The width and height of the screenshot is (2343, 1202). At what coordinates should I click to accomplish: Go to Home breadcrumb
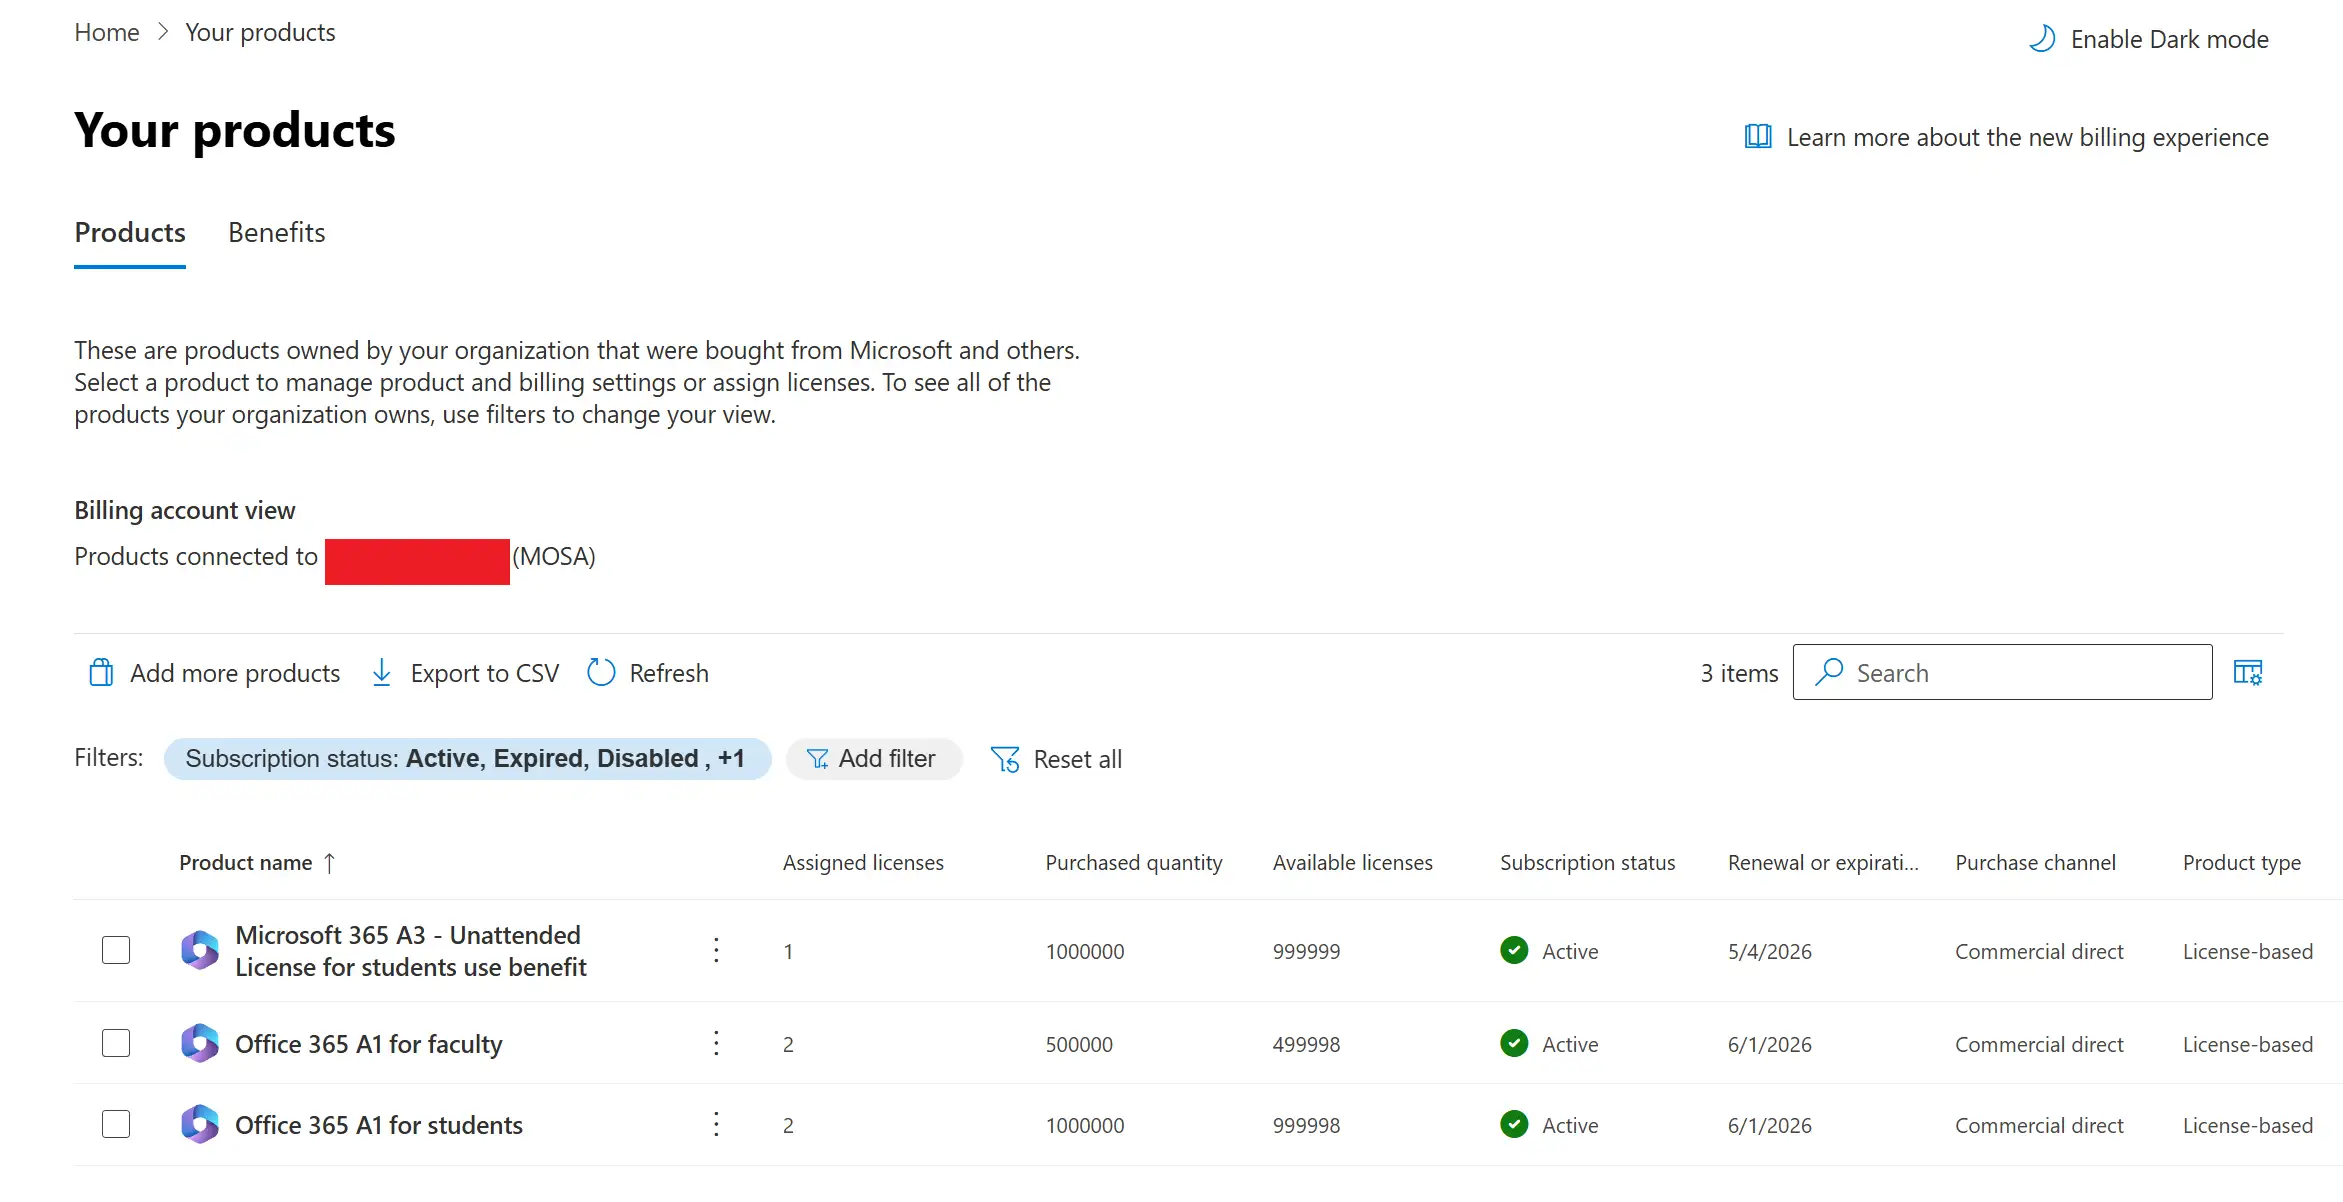[107, 32]
